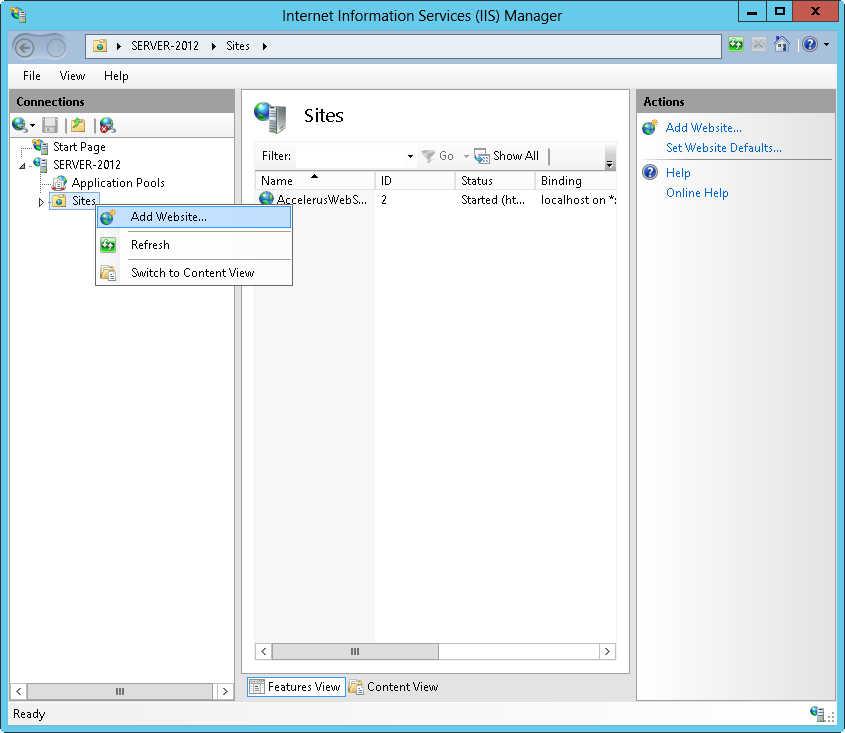
Task: Click the Switch to Content View menu icon
Action: pos(108,273)
